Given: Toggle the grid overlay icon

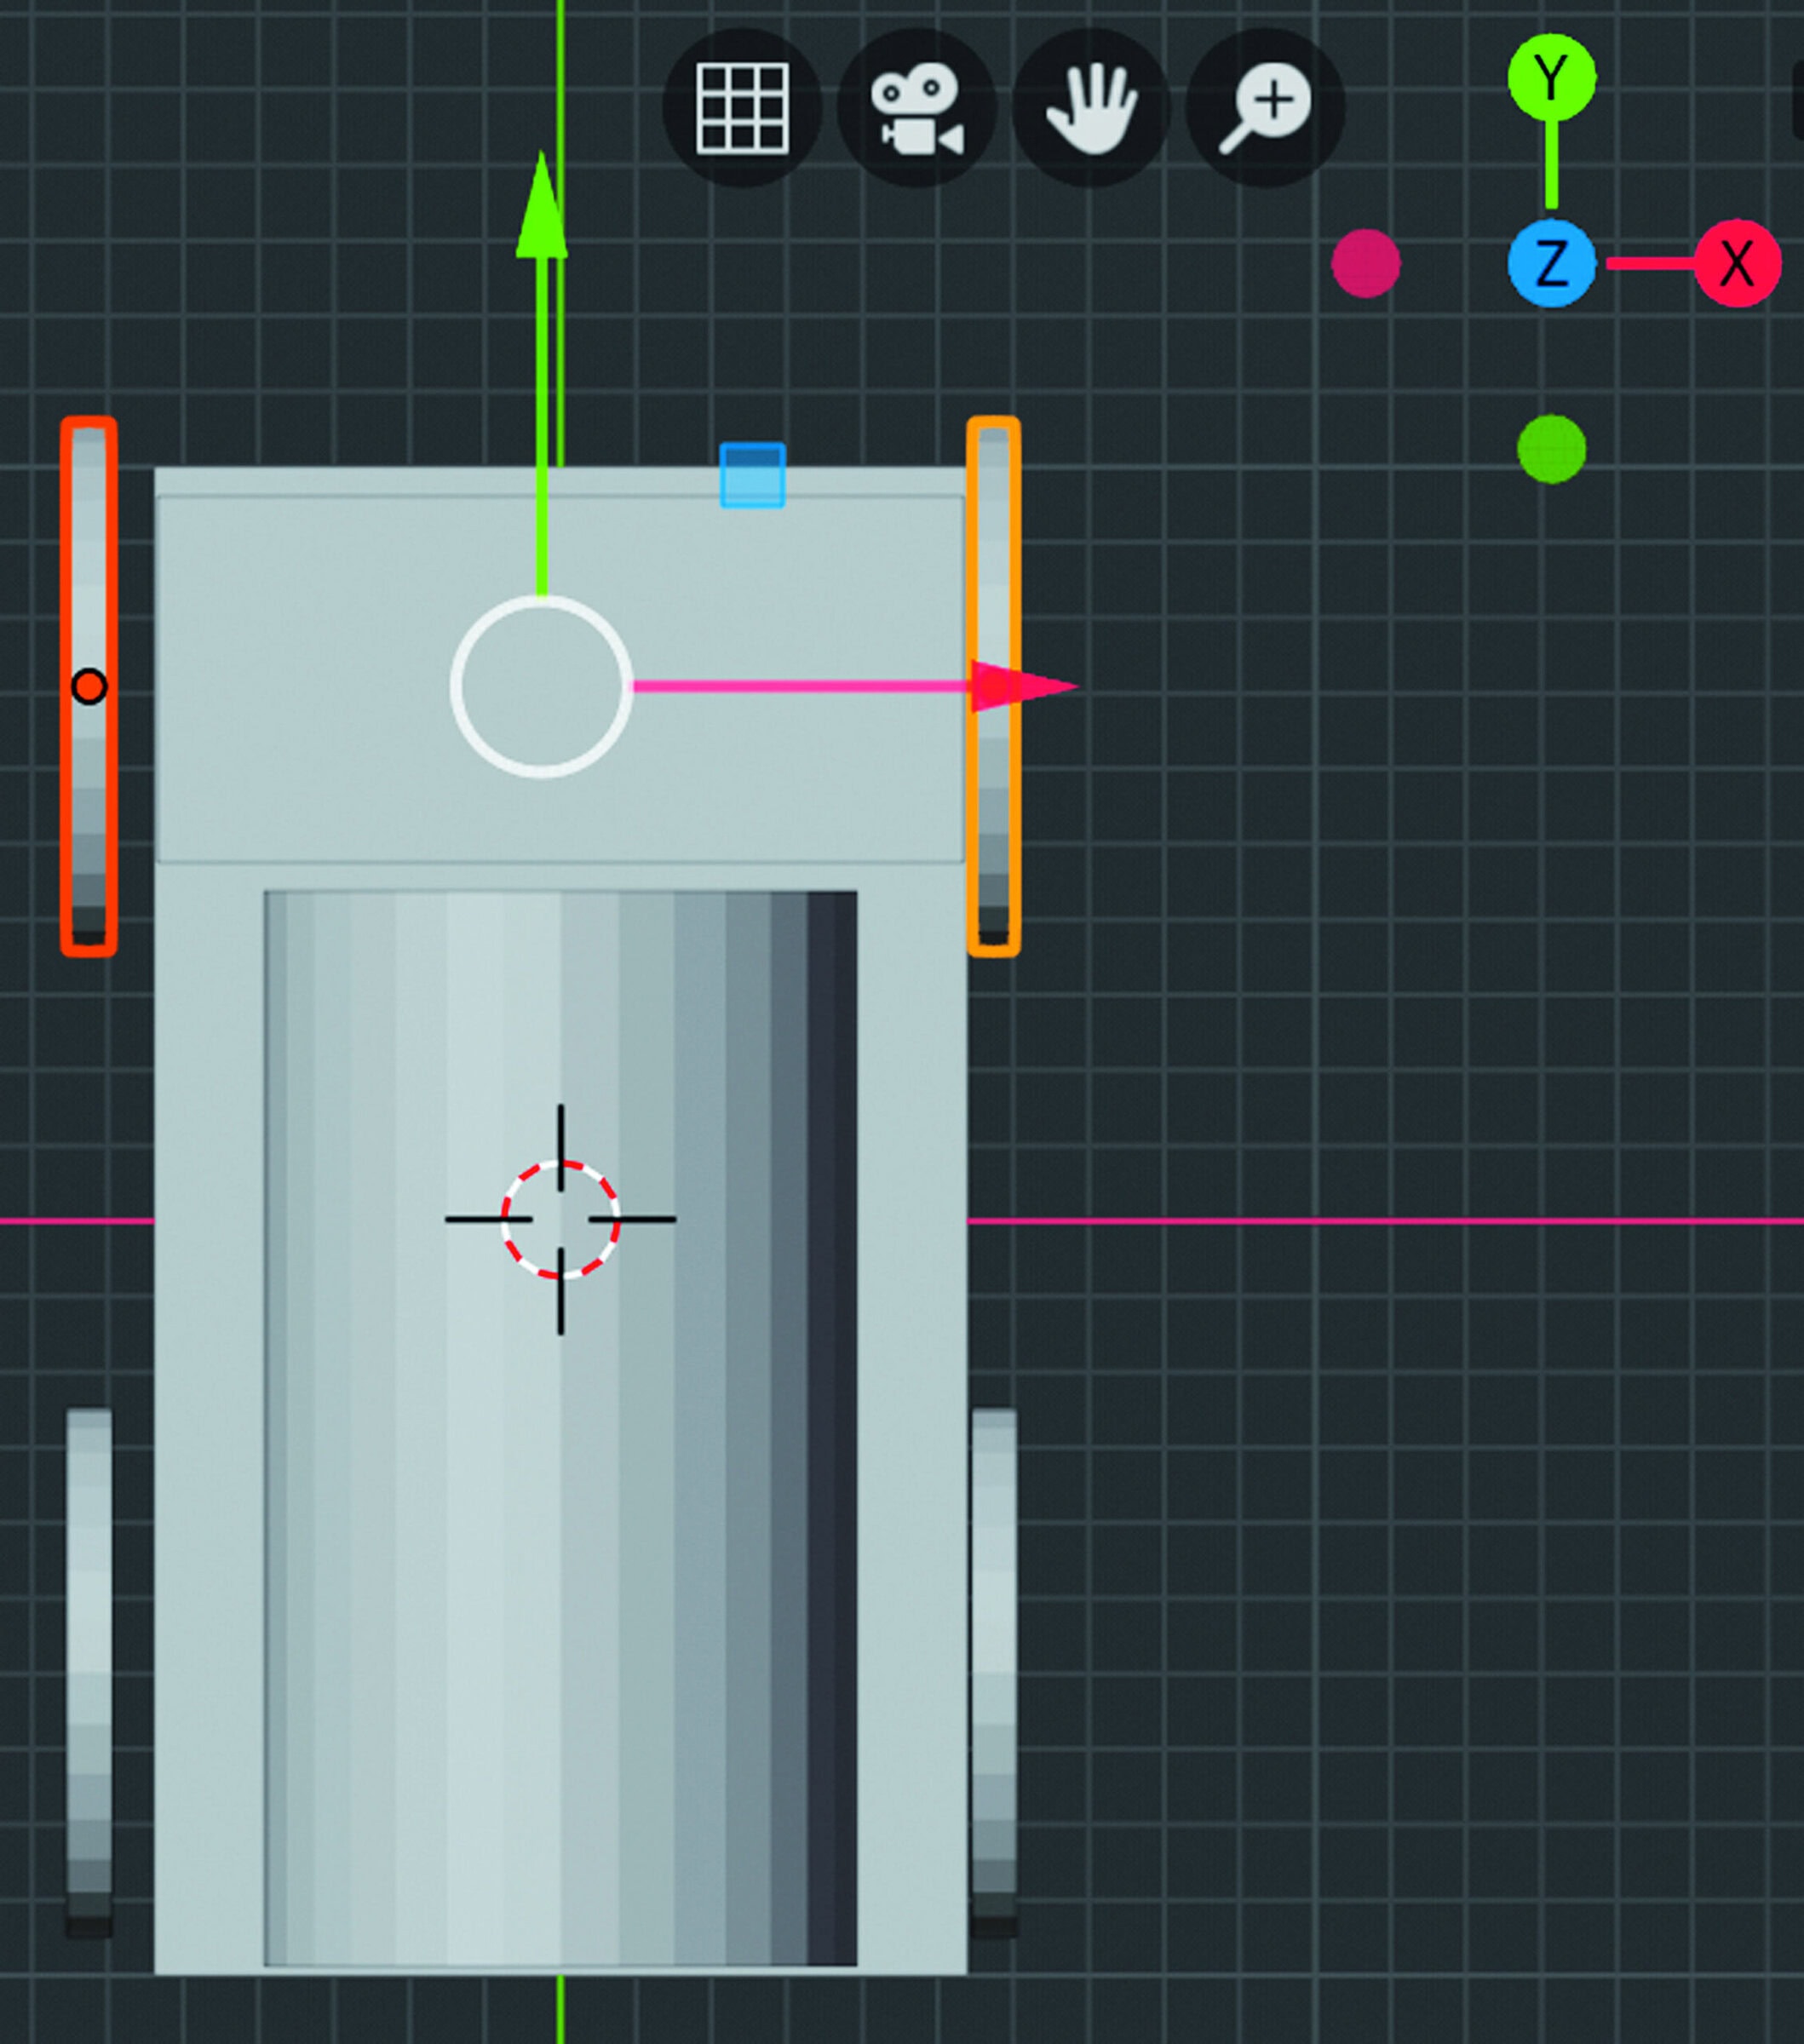Looking at the screenshot, I should tap(744, 107).
